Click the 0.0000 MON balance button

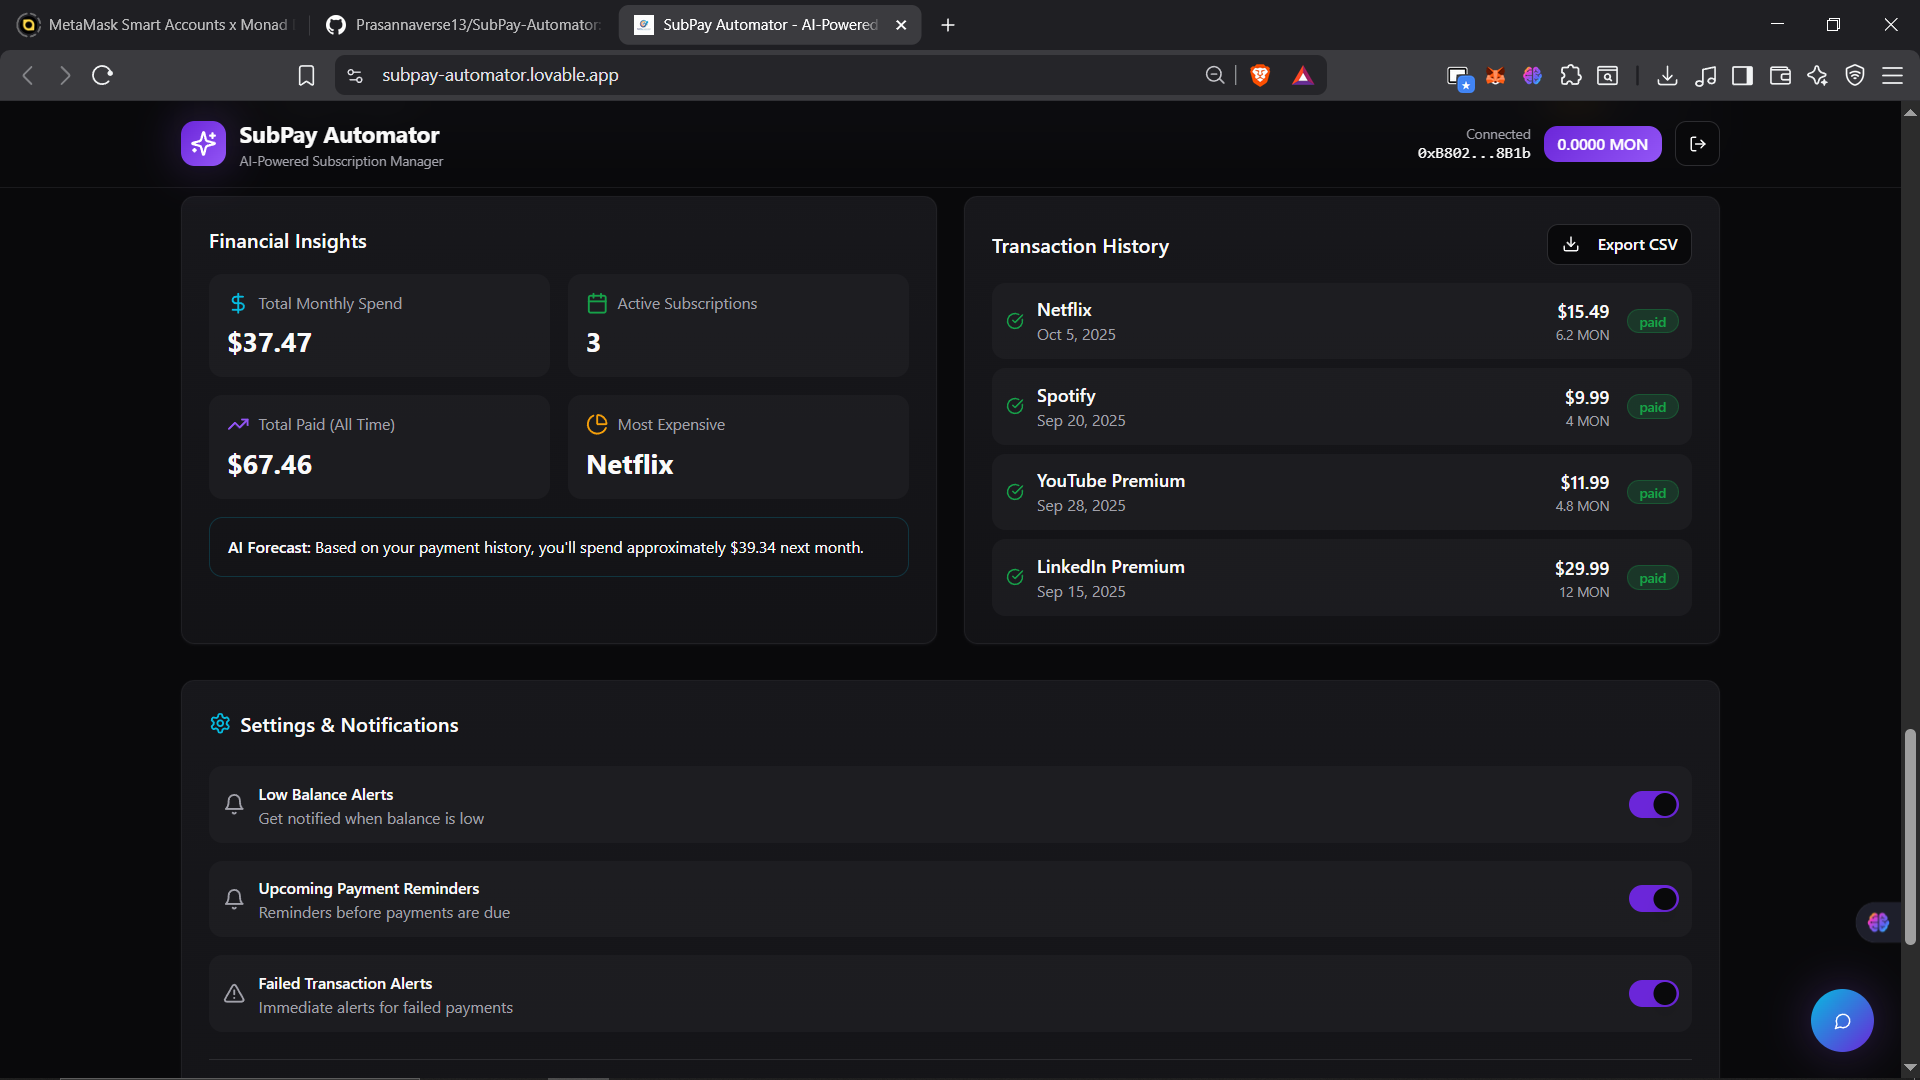click(1602, 144)
